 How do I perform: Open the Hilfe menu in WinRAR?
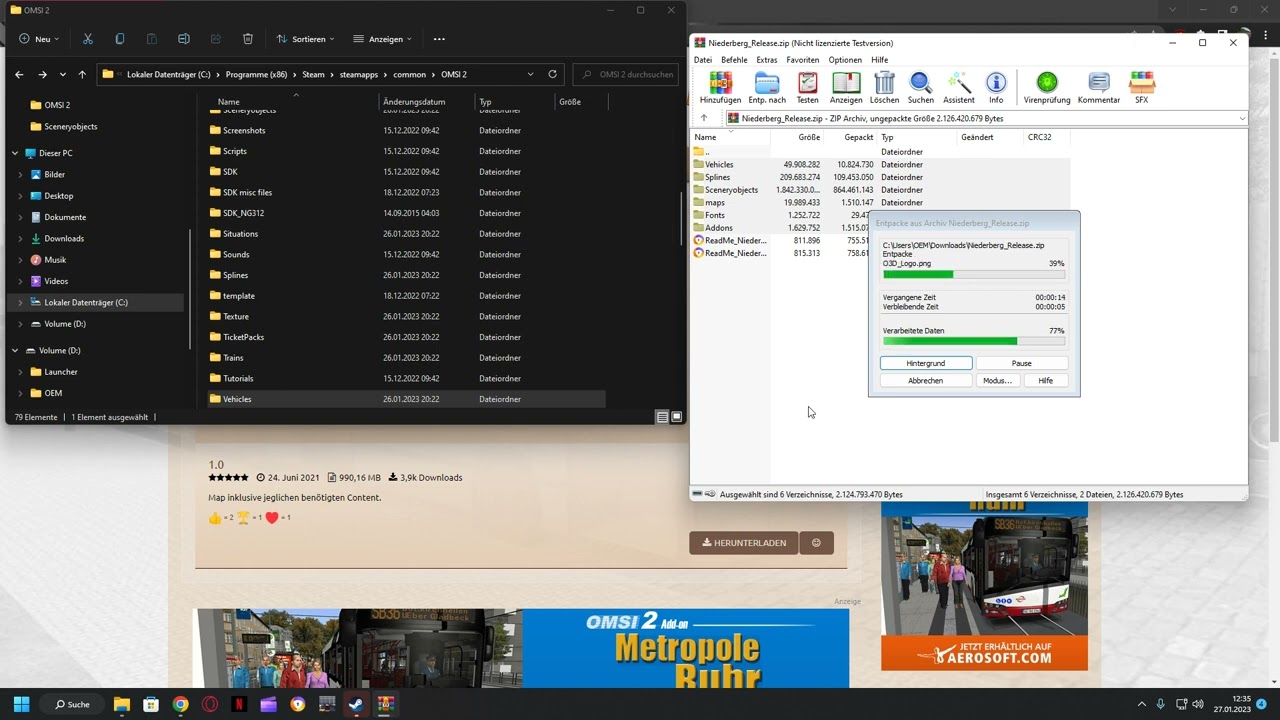point(880,60)
